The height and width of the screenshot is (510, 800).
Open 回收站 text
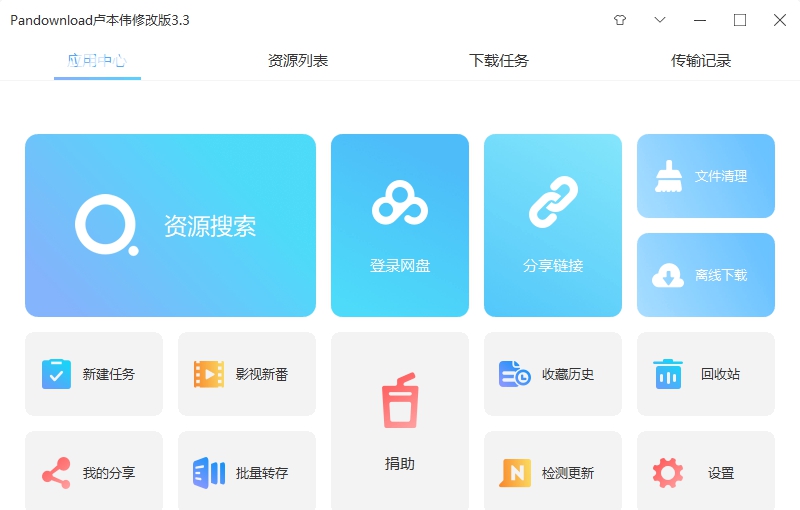tap(720, 374)
